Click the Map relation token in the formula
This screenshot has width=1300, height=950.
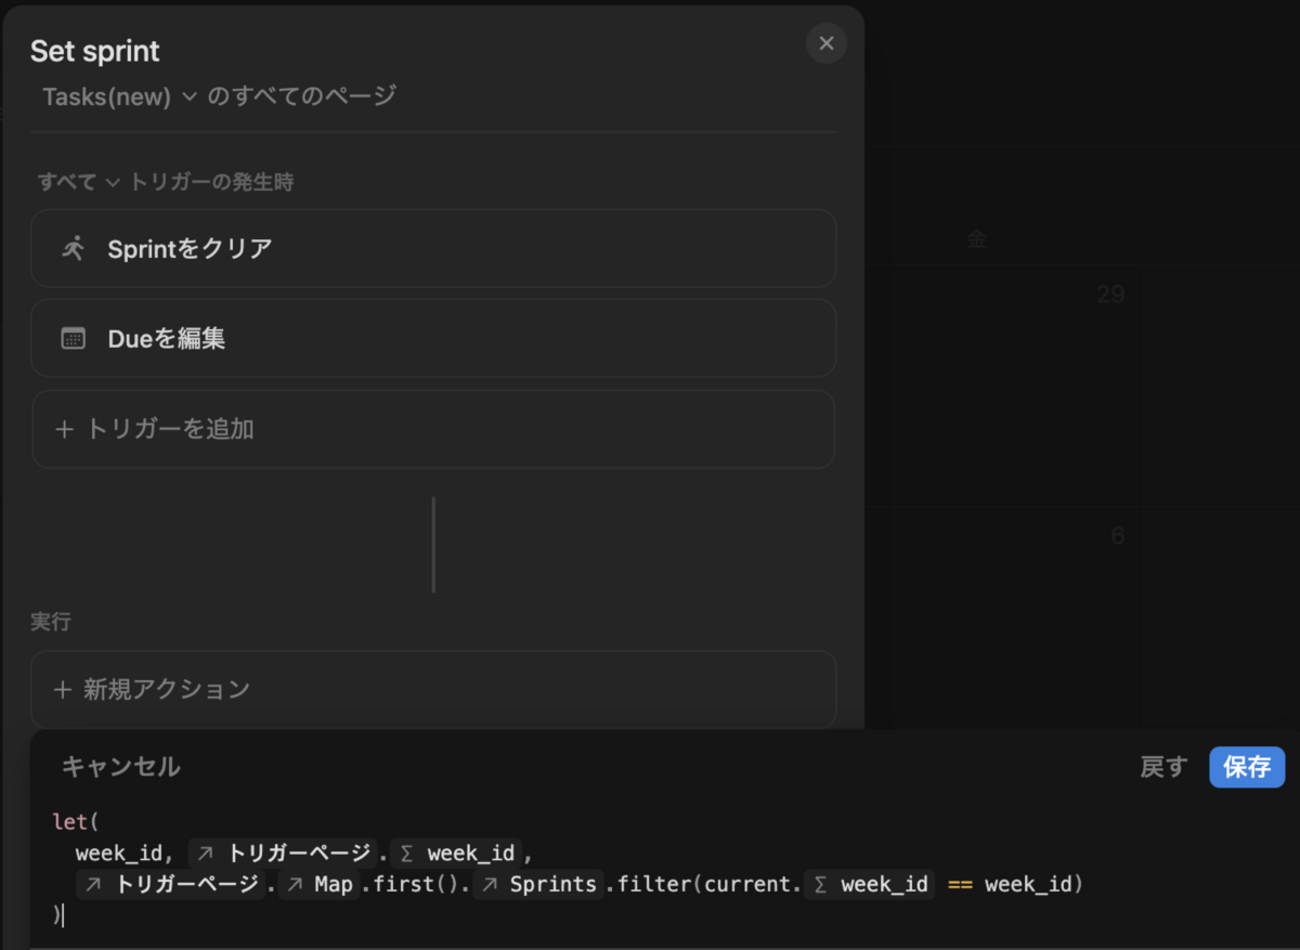tap(320, 884)
